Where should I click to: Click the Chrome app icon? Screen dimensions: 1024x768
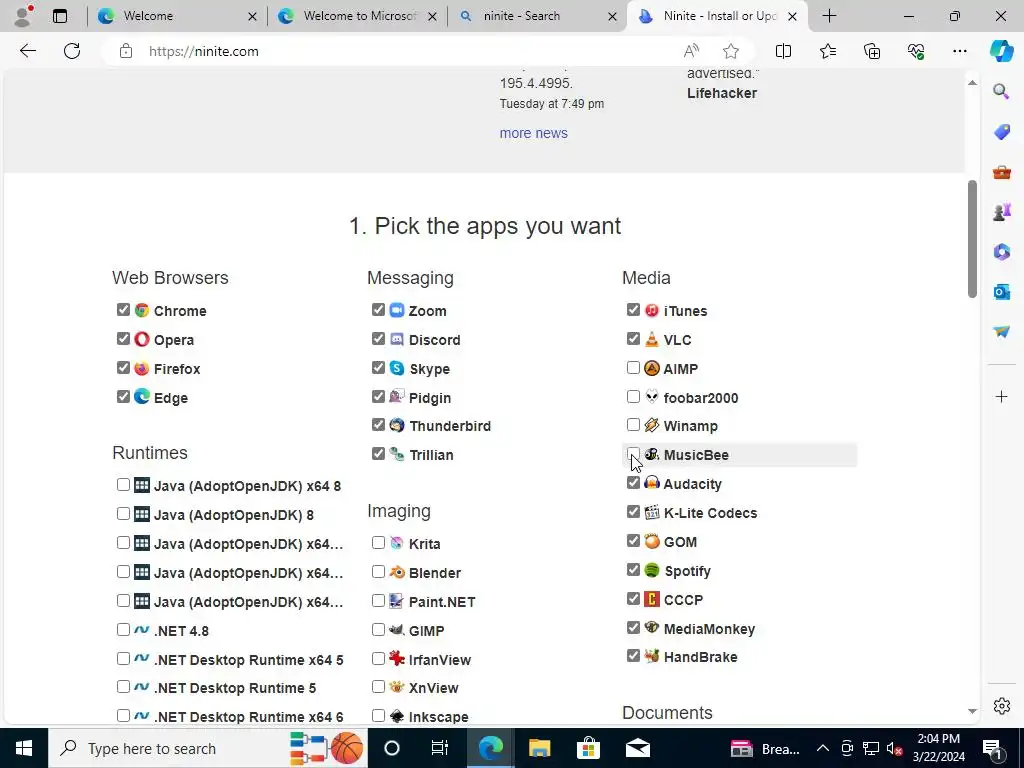coord(142,310)
